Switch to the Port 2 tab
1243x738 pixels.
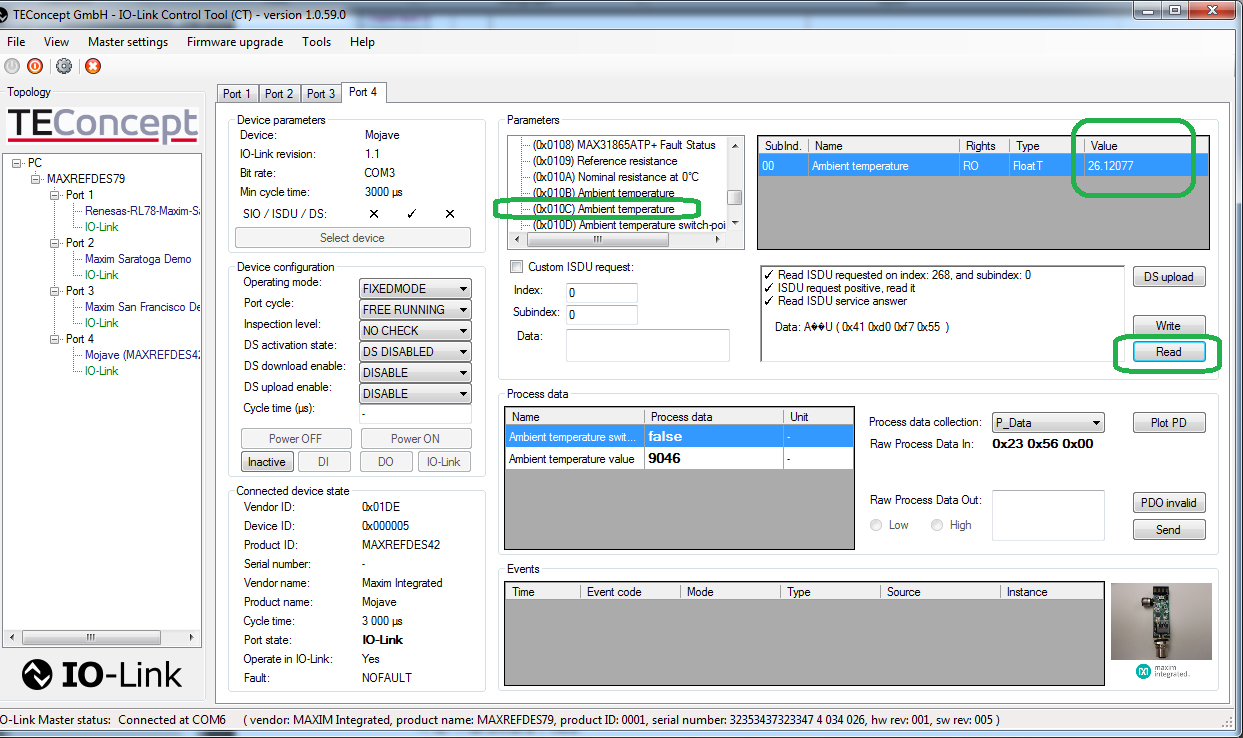click(279, 94)
